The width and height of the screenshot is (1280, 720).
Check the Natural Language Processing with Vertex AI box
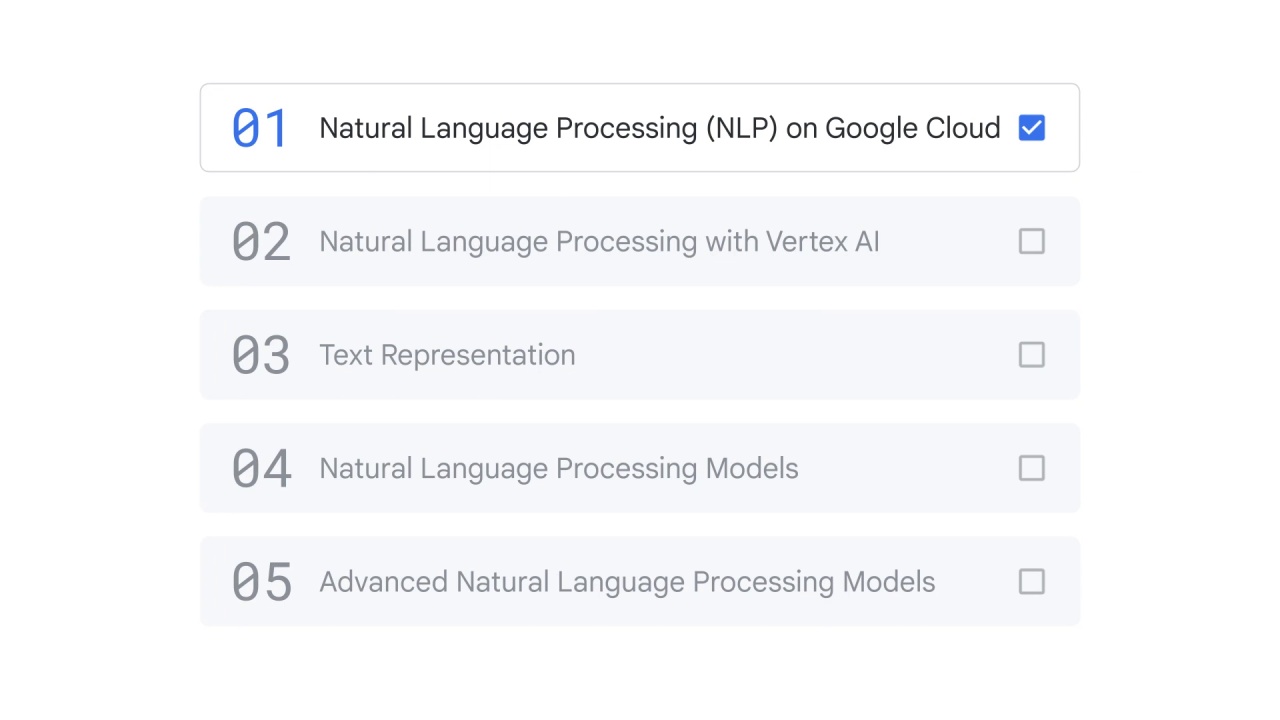point(1031,241)
